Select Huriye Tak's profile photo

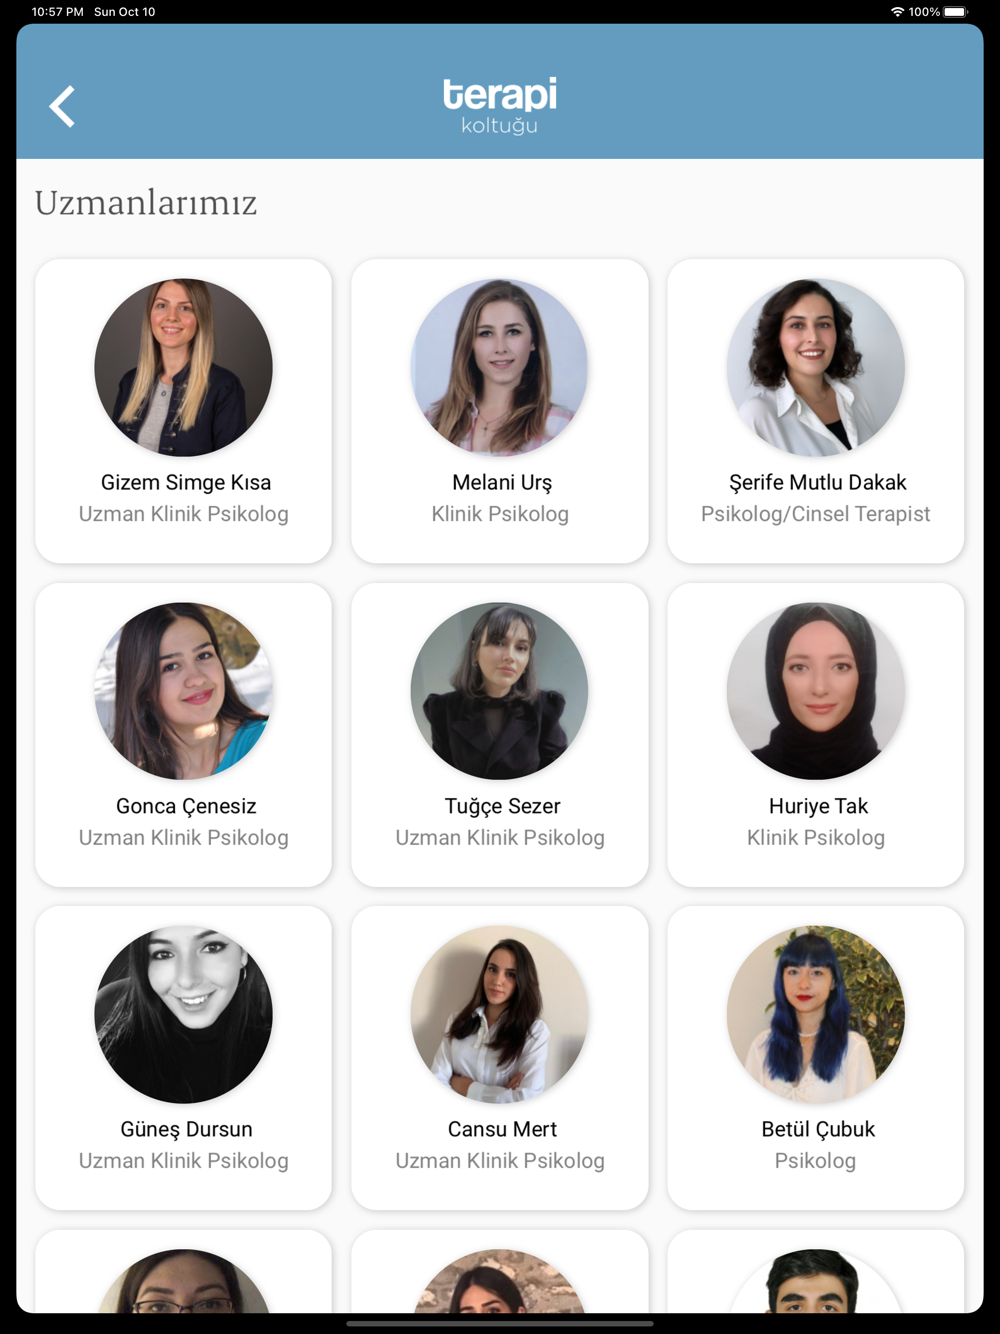point(816,691)
